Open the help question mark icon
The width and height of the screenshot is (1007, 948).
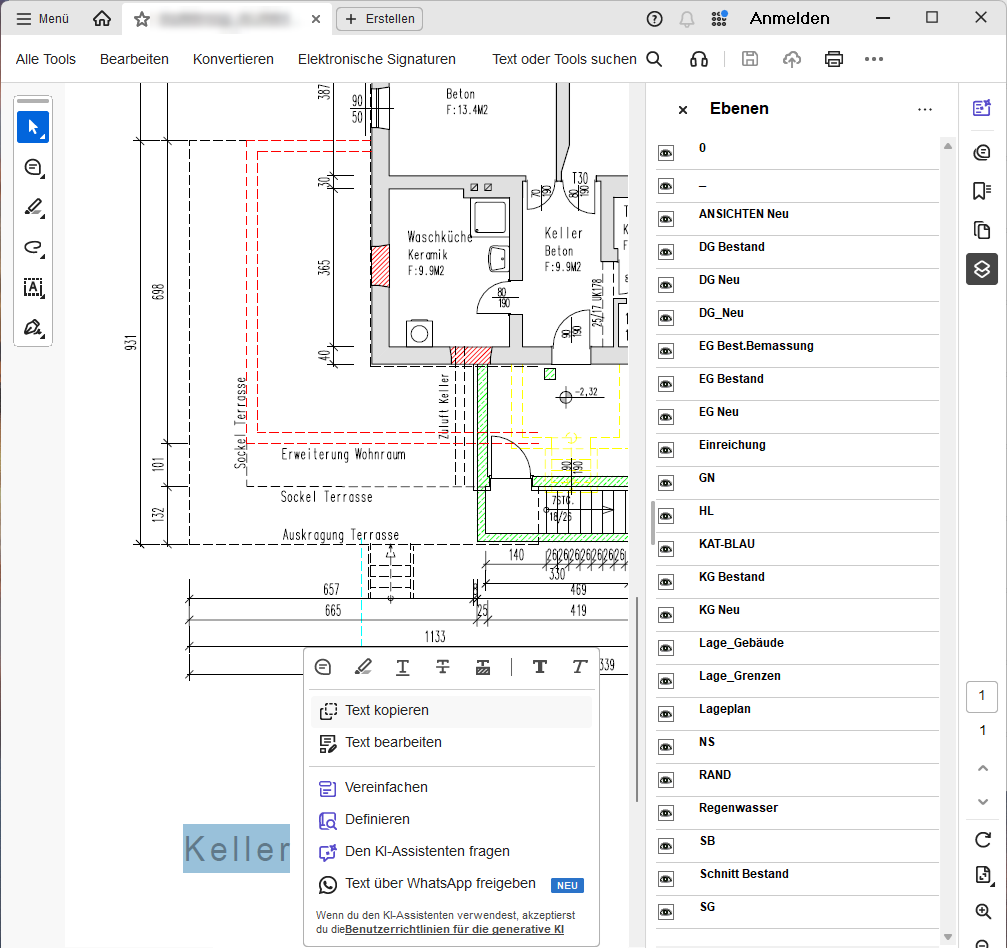pos(654,19)
